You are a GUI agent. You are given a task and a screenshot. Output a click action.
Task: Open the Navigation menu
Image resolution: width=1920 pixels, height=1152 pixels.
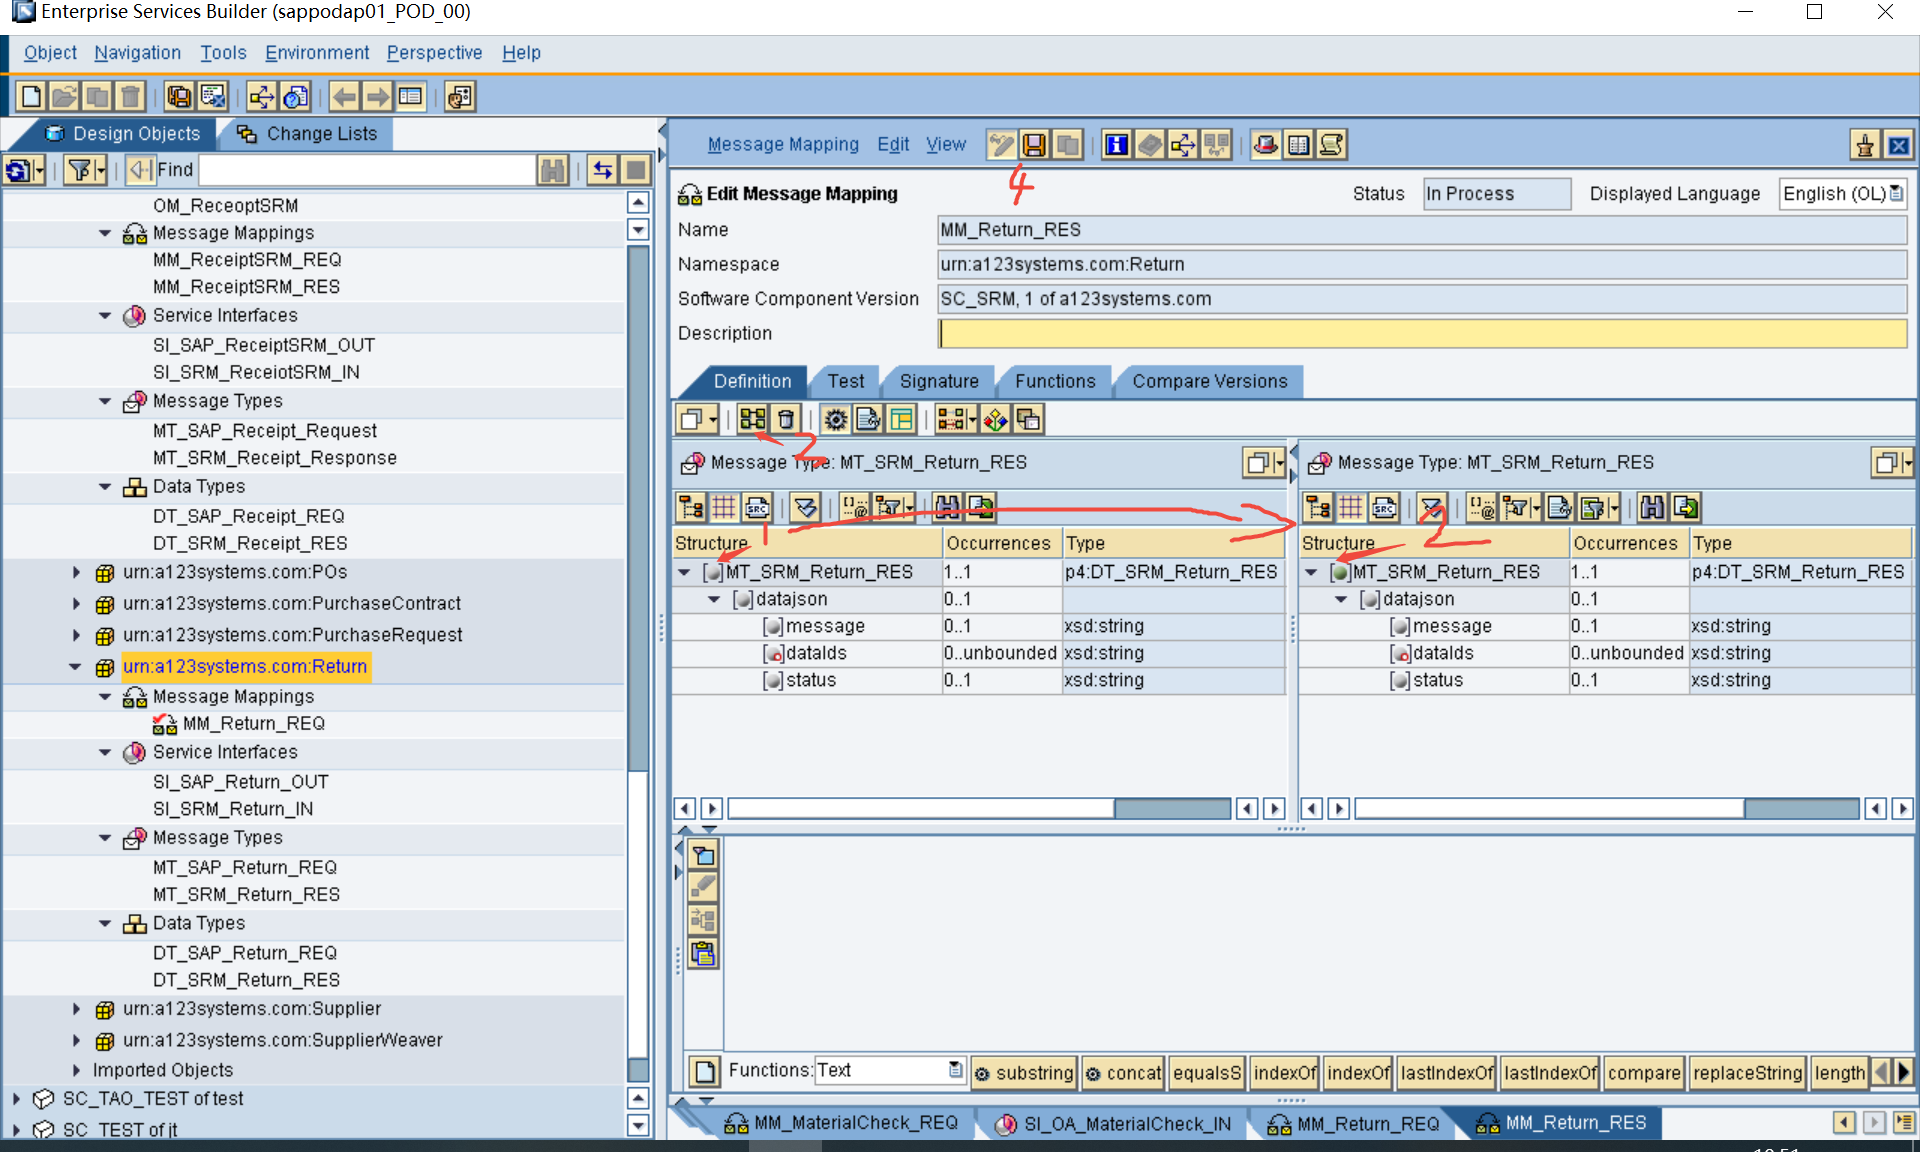tap(138, 53)
